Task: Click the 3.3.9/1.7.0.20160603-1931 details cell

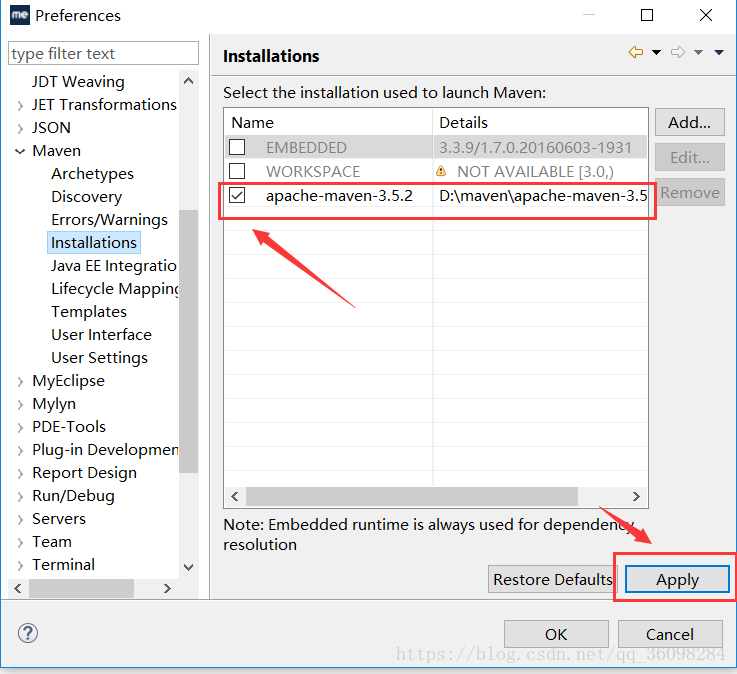Action: click(x=535, y=148)
